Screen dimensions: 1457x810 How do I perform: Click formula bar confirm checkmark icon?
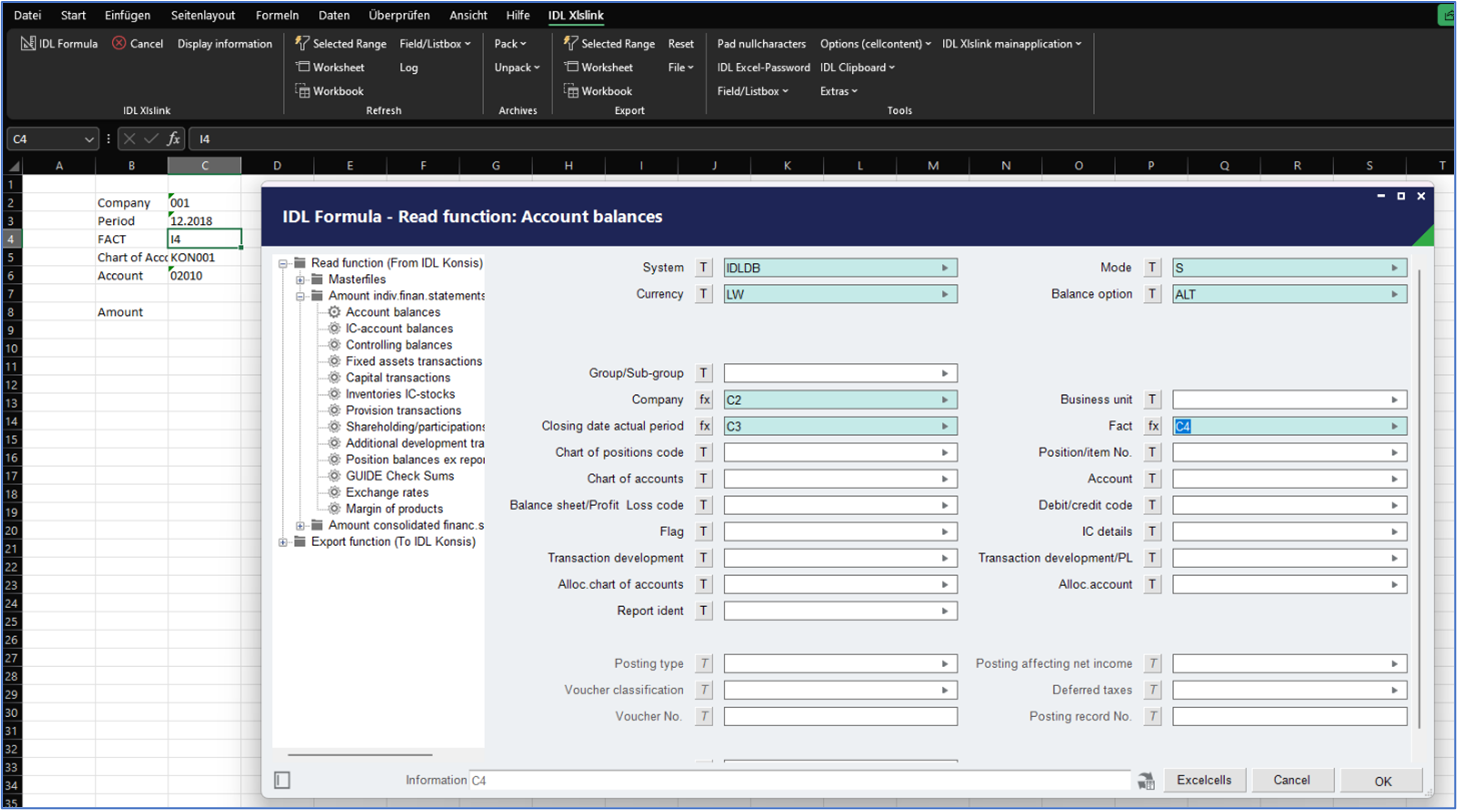click(151, 139)
